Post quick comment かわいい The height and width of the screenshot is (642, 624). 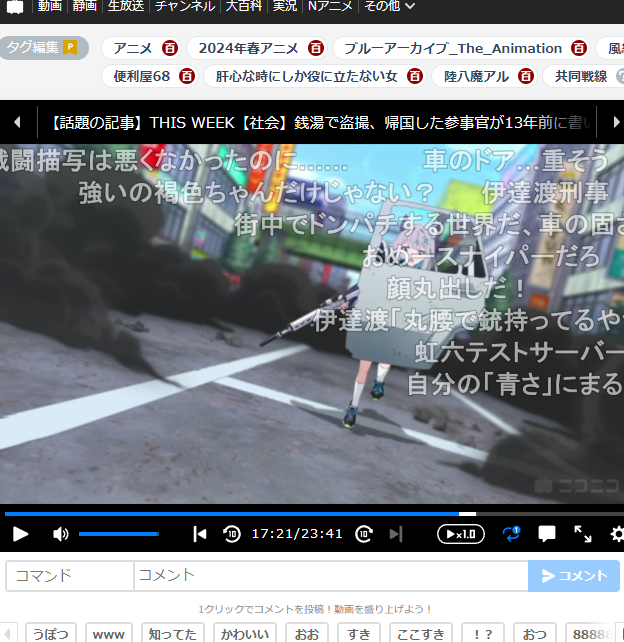click(x=245, y=634)
